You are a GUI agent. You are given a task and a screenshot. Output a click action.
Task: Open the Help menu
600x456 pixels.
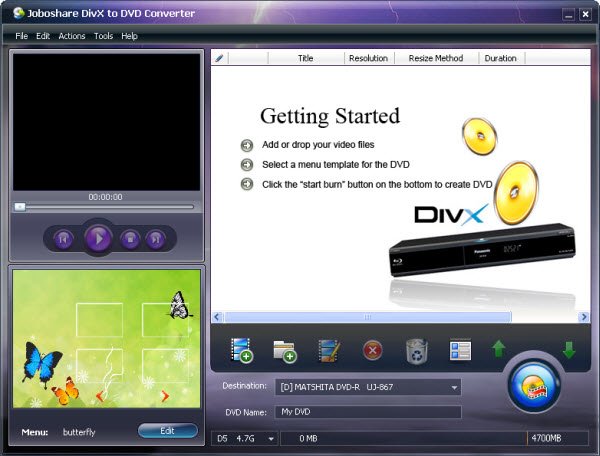[129, 36]
